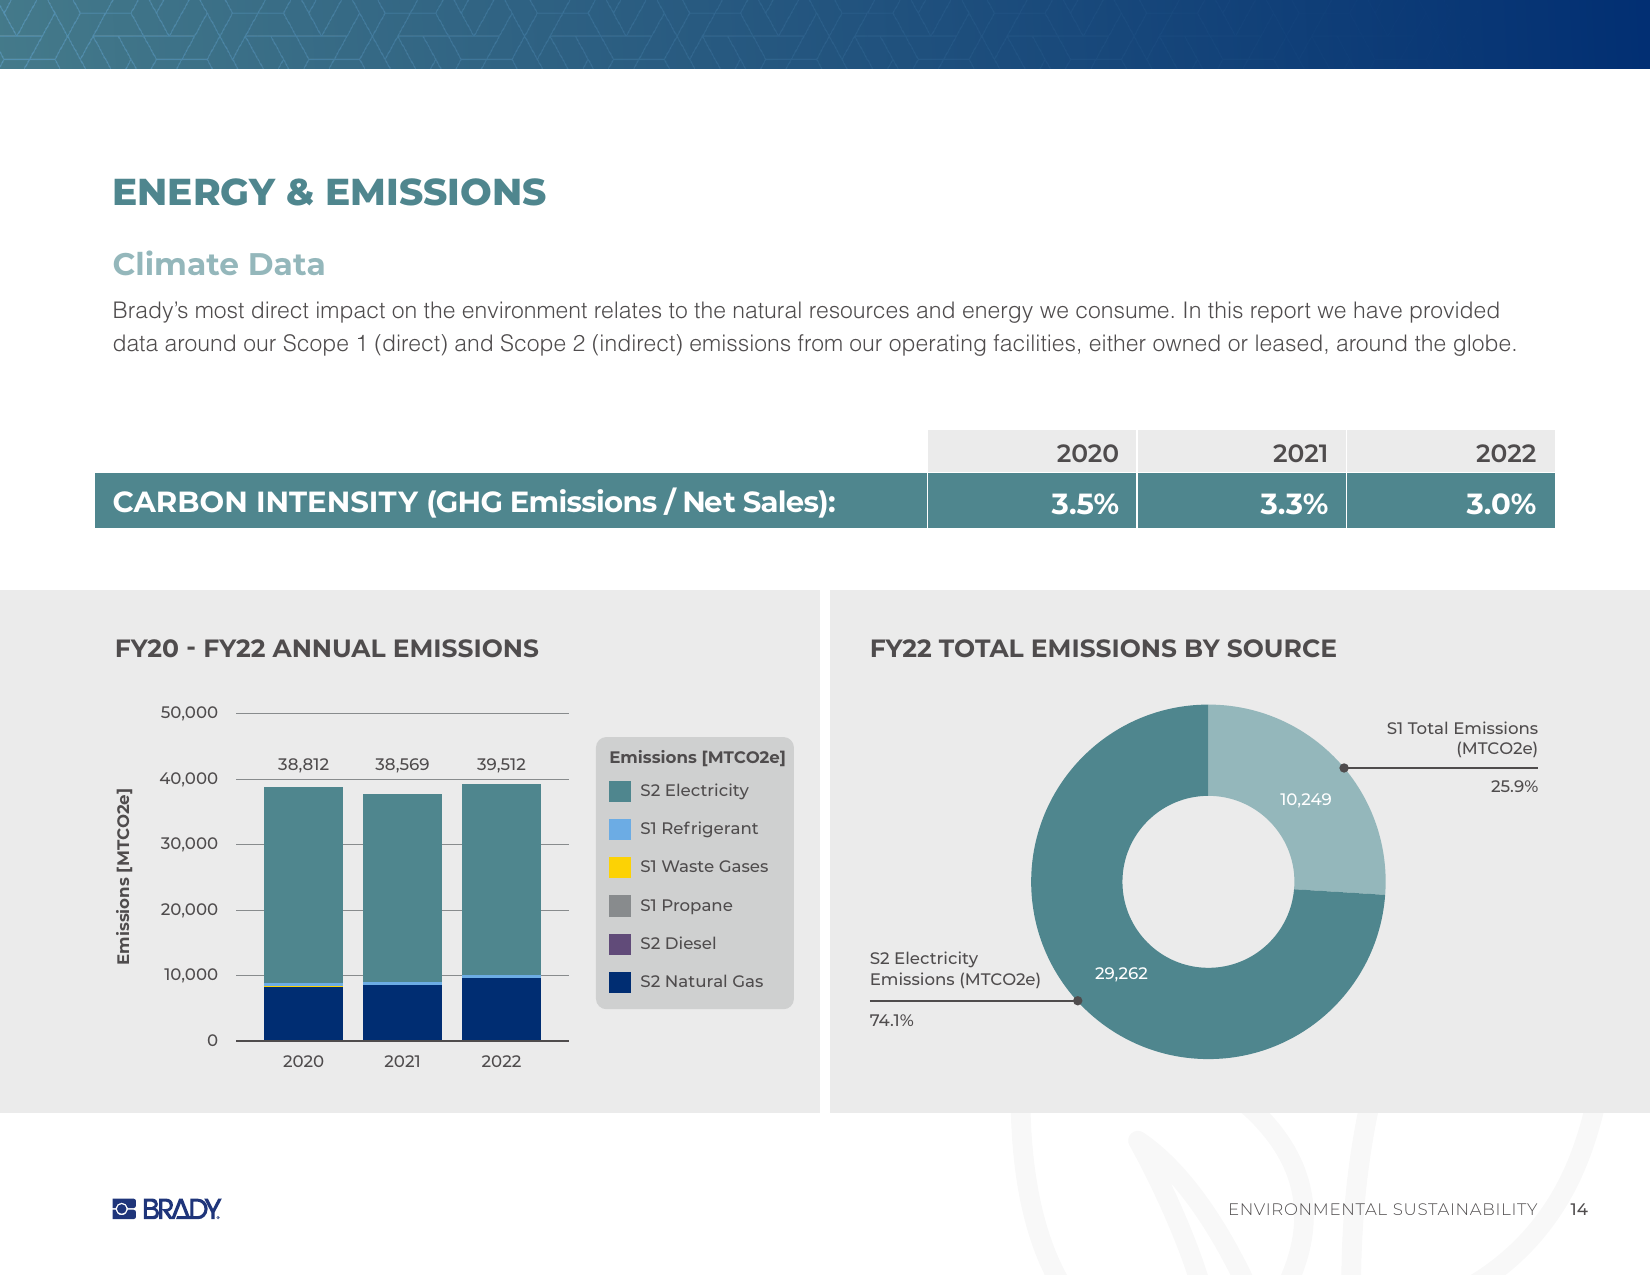Click the S1 Propane gray swatch
1650x1275 pixels.
(x=620, y=906)
